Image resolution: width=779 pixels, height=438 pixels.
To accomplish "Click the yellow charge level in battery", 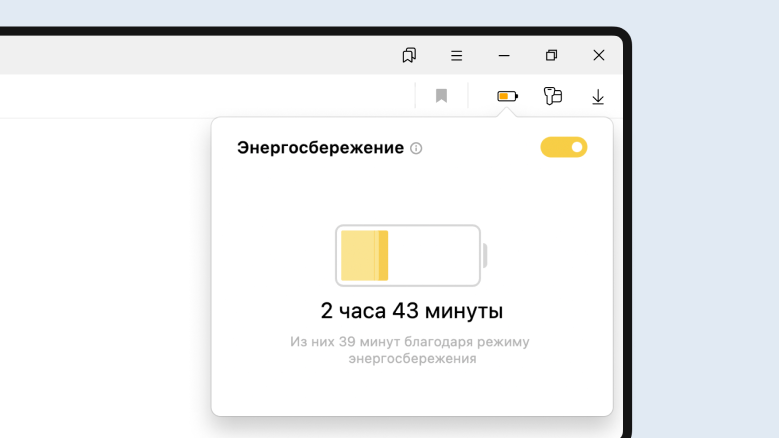I will point(364,256).
